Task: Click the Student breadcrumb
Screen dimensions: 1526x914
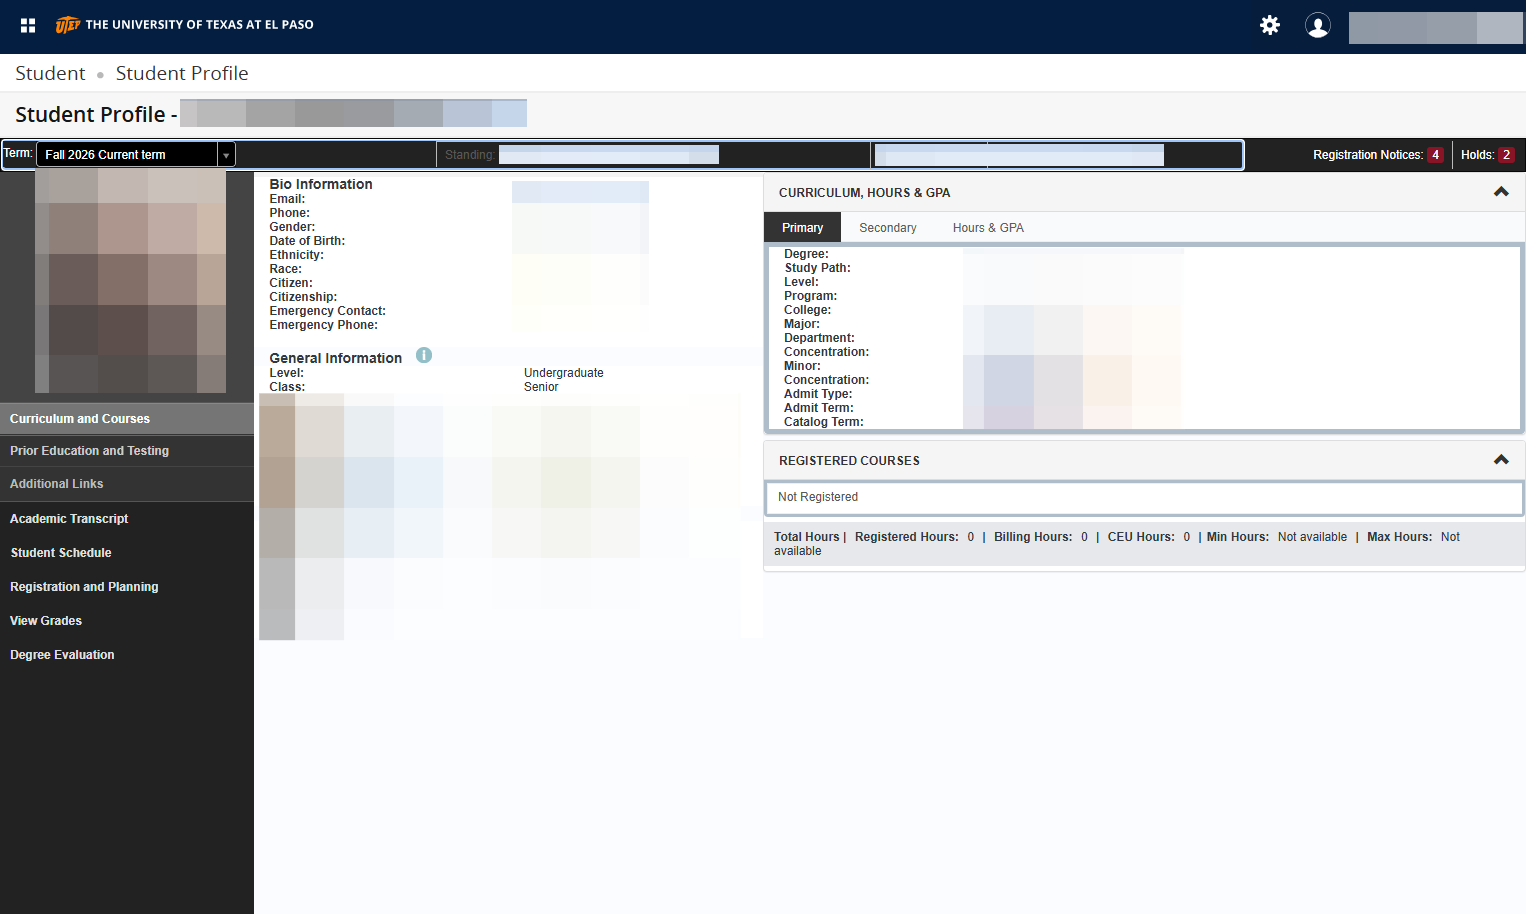Action: (x=50, y=73)
